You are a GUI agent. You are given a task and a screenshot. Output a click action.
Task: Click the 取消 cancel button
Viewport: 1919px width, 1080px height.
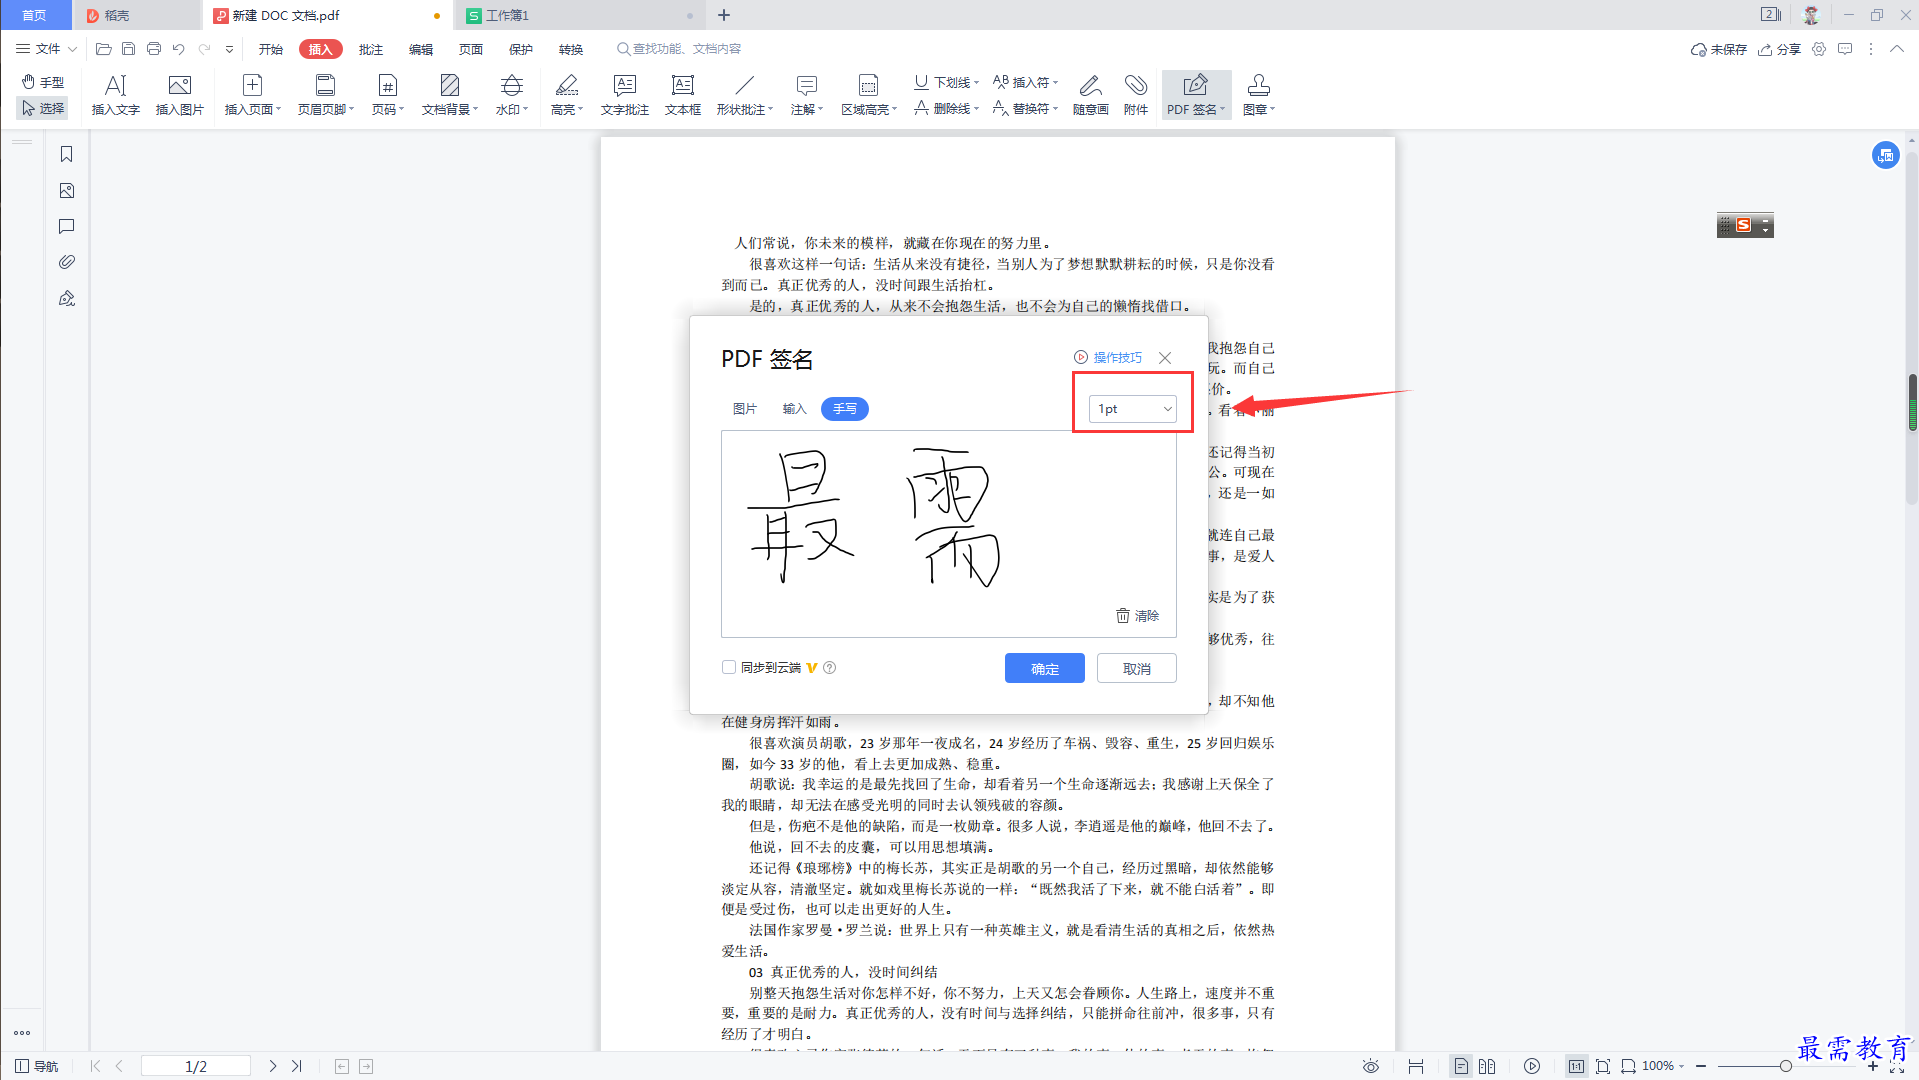(x=1137, y=668)
